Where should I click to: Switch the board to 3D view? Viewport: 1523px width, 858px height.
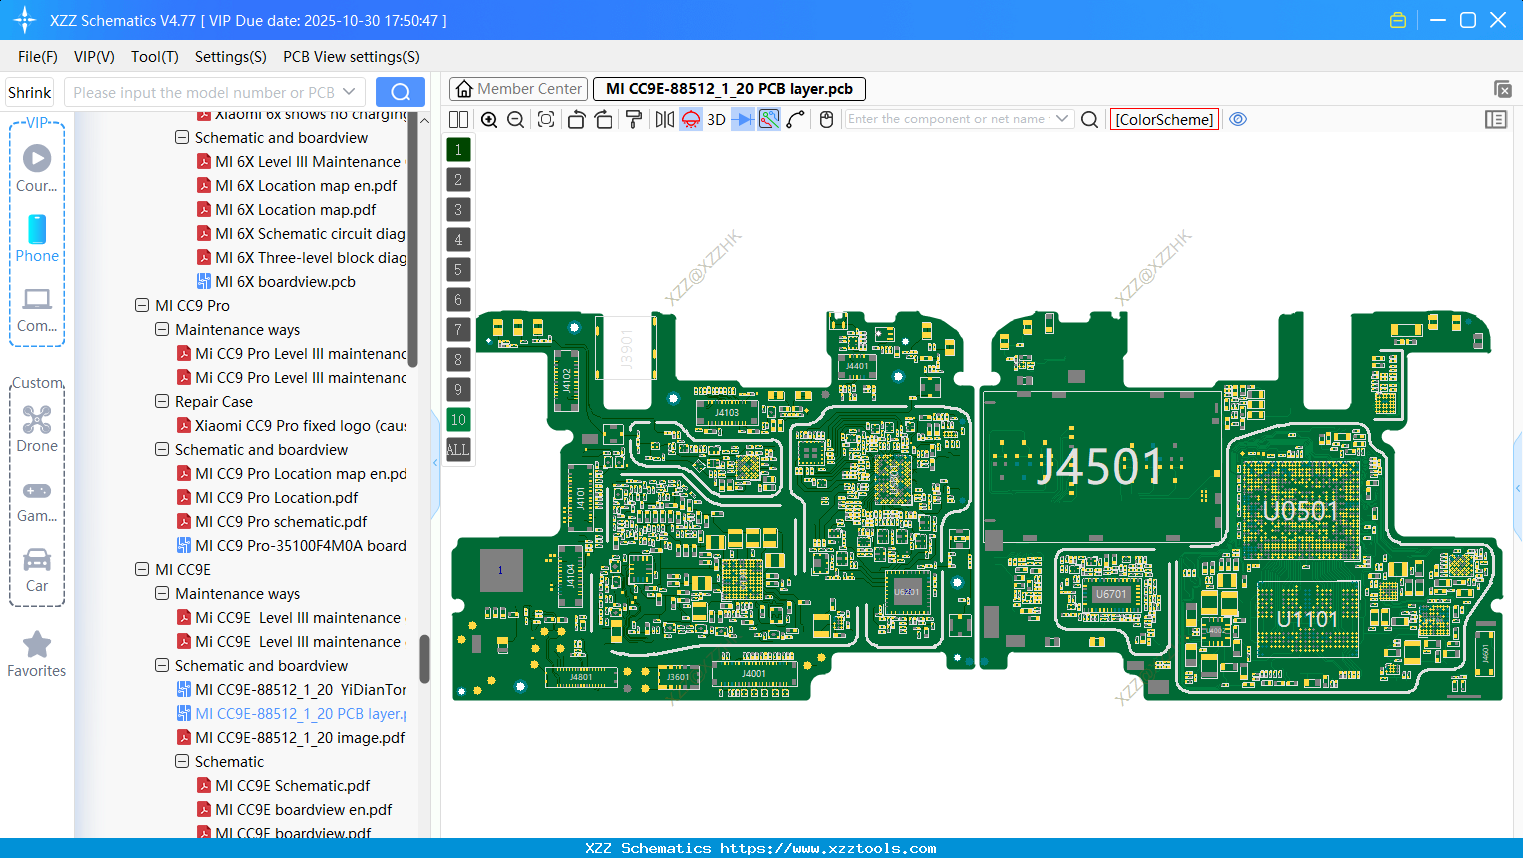pyautogui.click(x=714, y=119)
